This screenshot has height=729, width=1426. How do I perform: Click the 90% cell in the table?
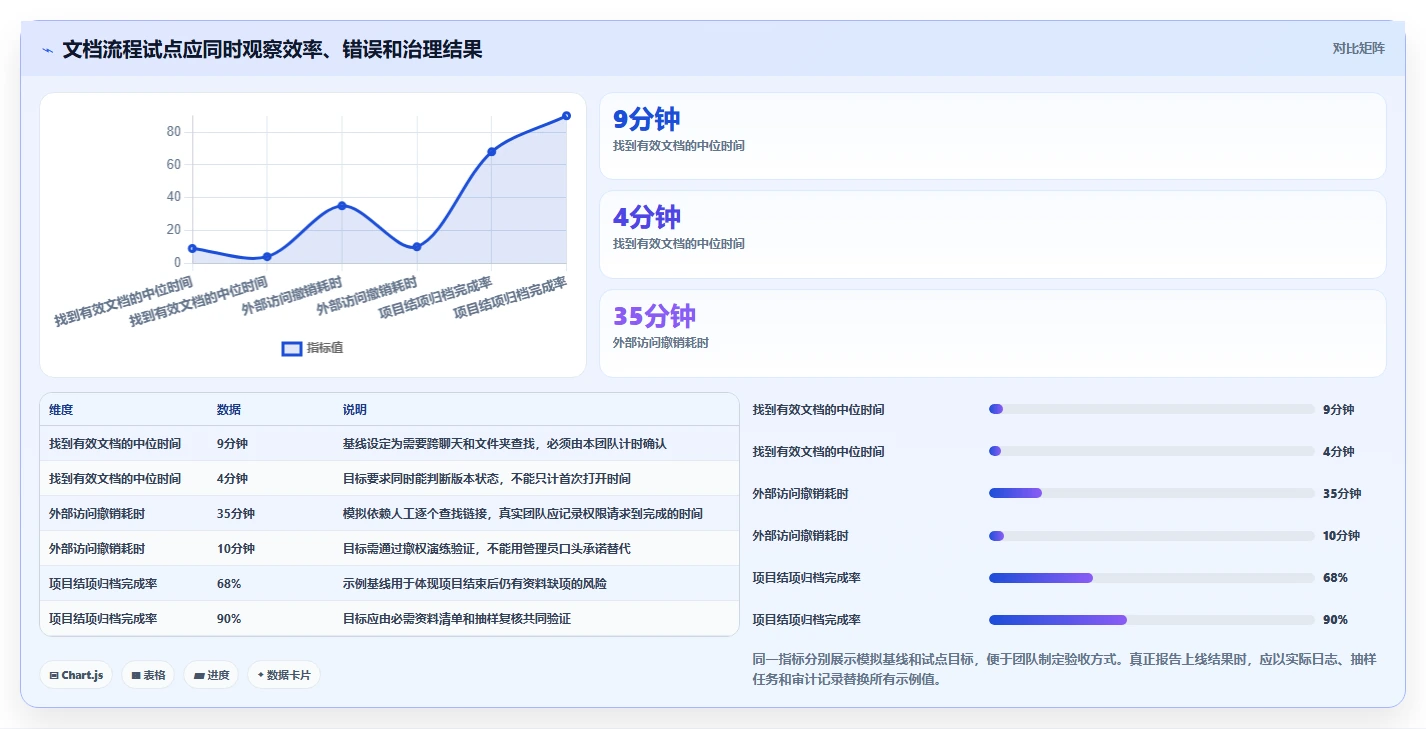click(229, 619)
